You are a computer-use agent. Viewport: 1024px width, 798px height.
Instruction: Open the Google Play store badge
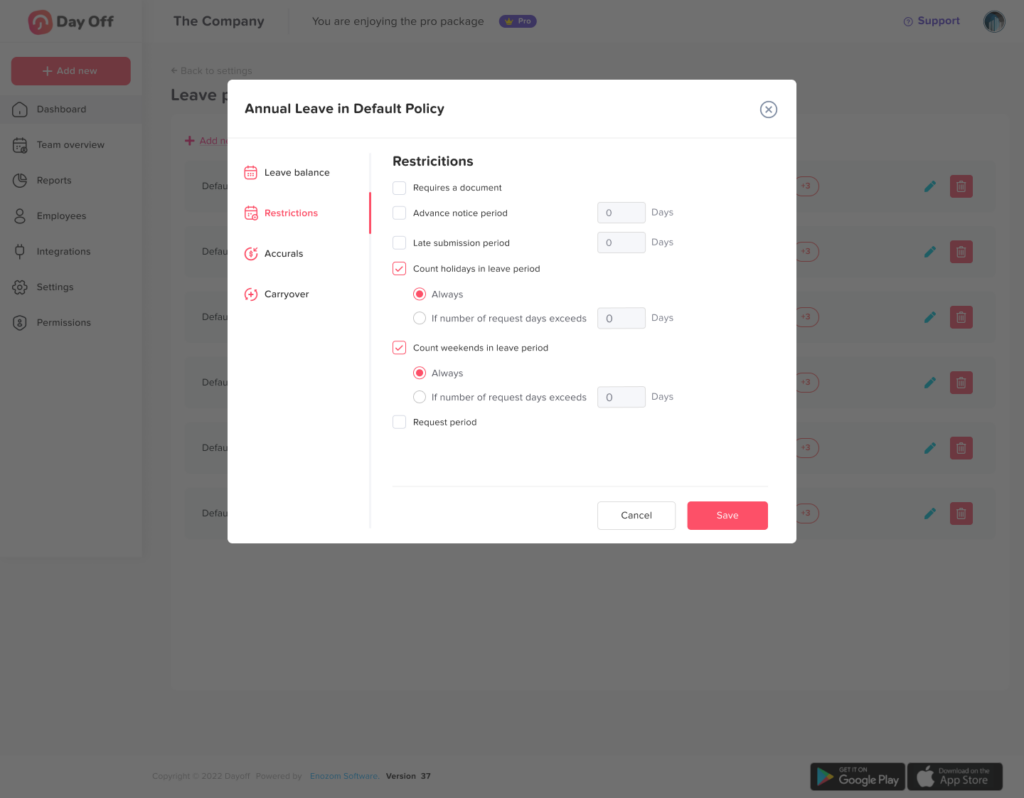[x=857, y=776]
